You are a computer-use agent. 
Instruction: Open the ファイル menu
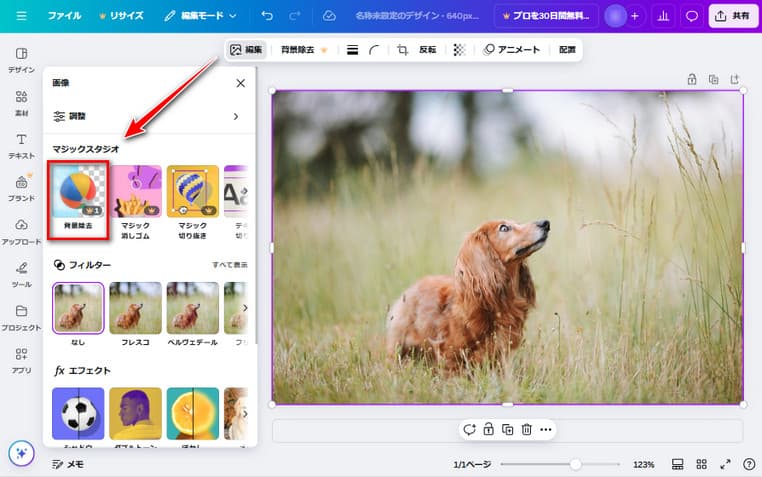pyautogui.click(x=64, y=16)
